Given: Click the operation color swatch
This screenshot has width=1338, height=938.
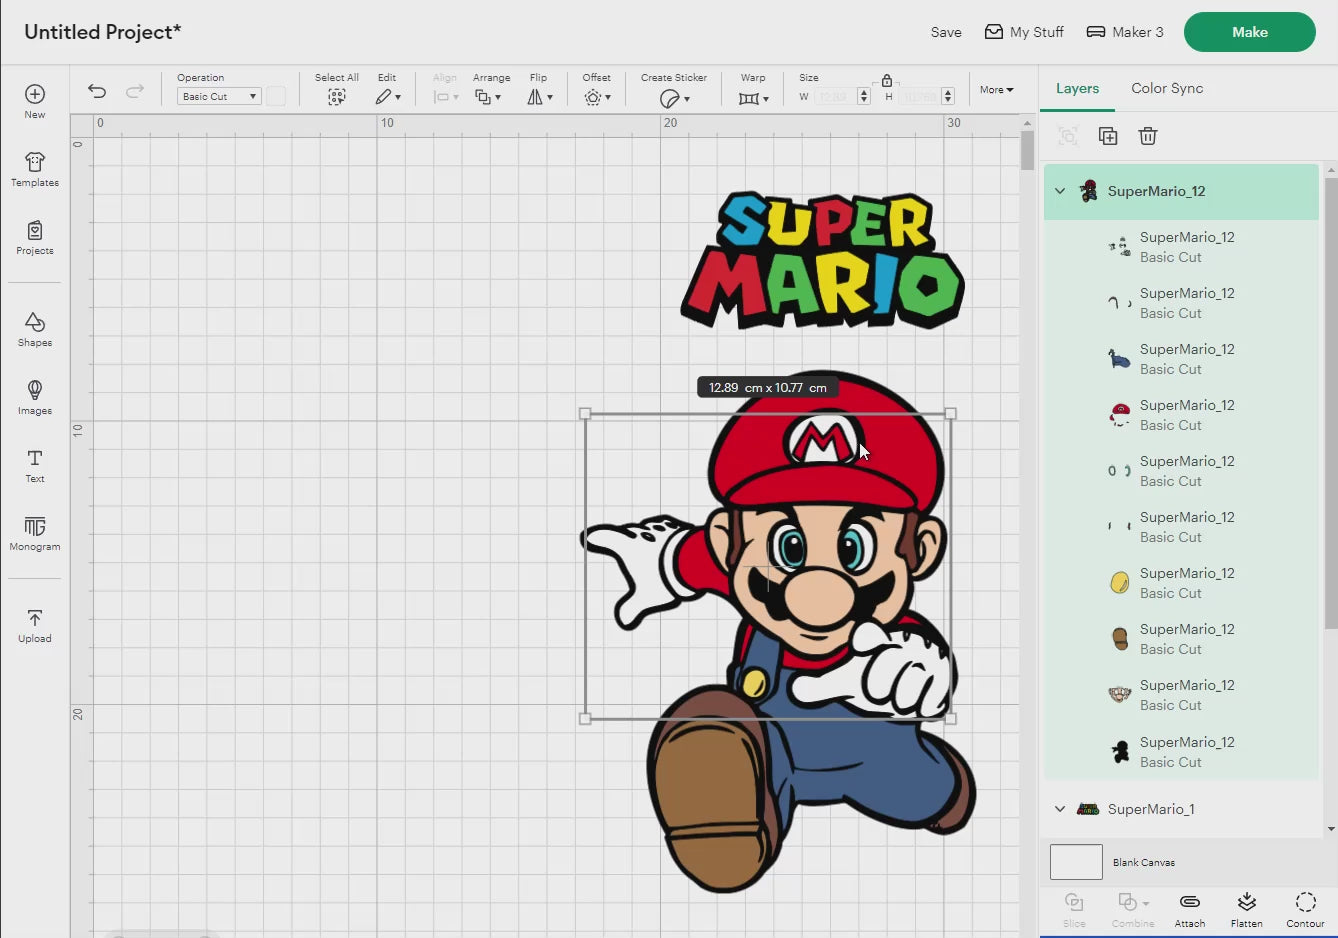Looking at the screenshot, I should (276, 97).
